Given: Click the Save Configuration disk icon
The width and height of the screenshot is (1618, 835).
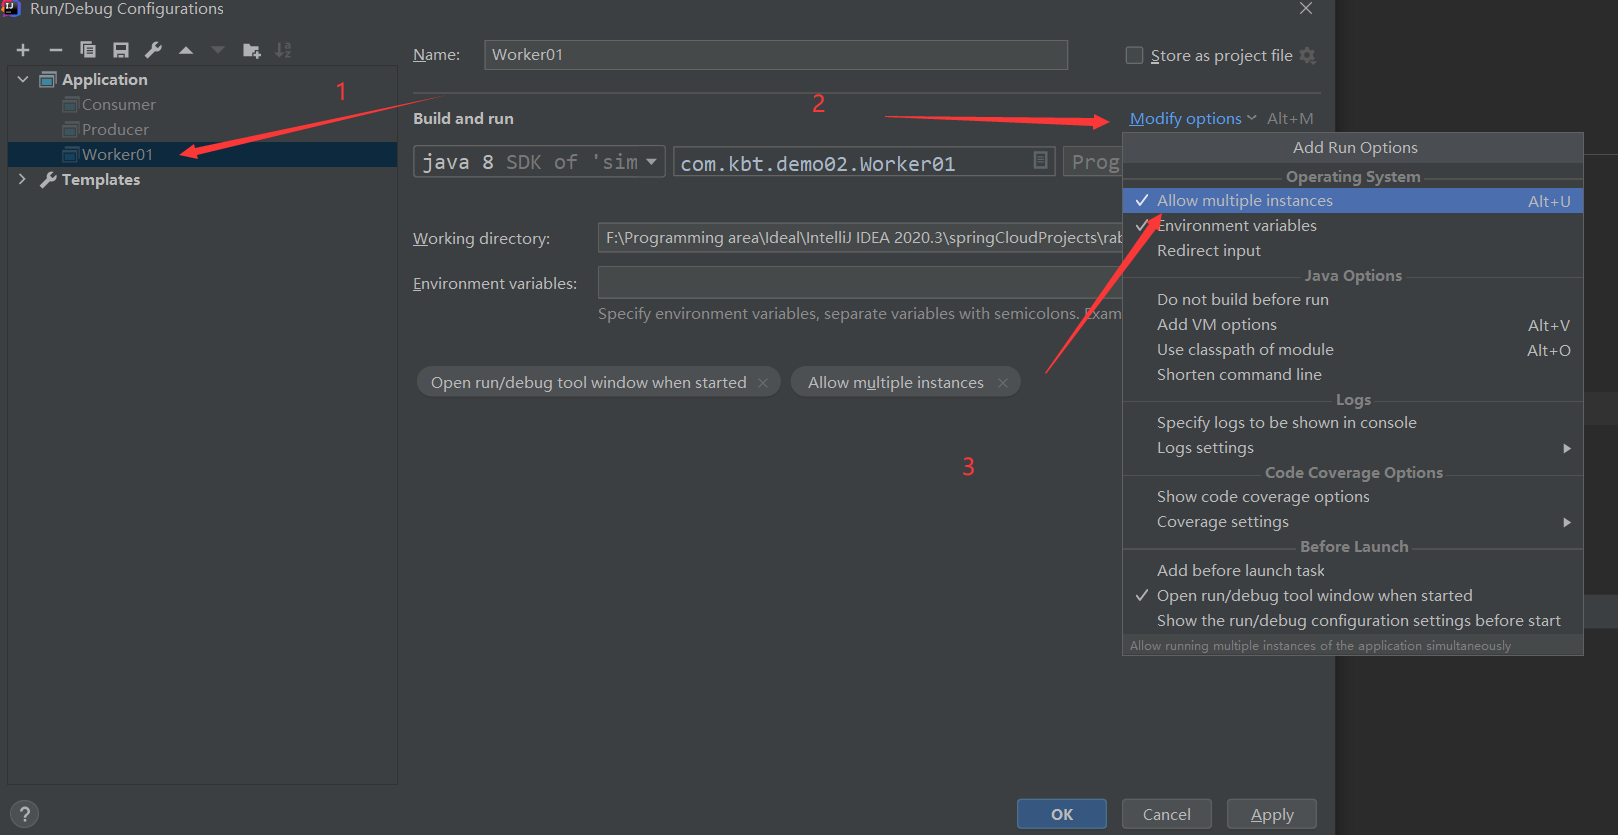Looking at the screenshot, I should pyautogui.click(x=121, y=50).
